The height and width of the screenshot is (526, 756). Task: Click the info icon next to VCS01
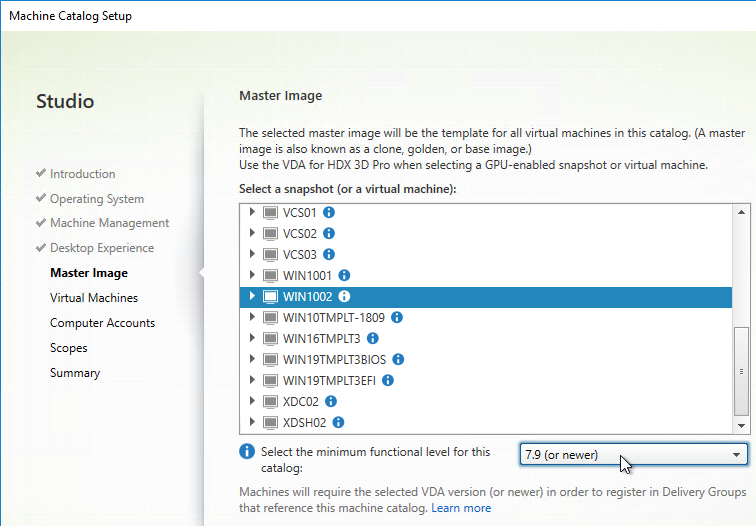(329, 212)
